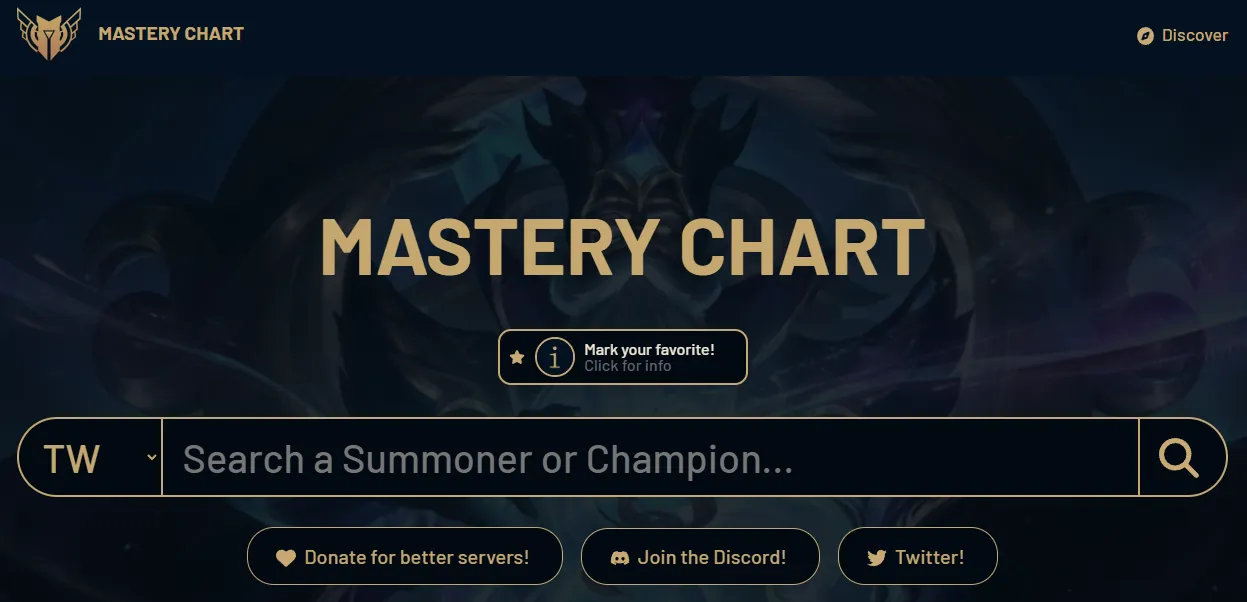The image size is (1247, 602).
Task: Click the heart icon on Donate button
Action: coord(286,558)
